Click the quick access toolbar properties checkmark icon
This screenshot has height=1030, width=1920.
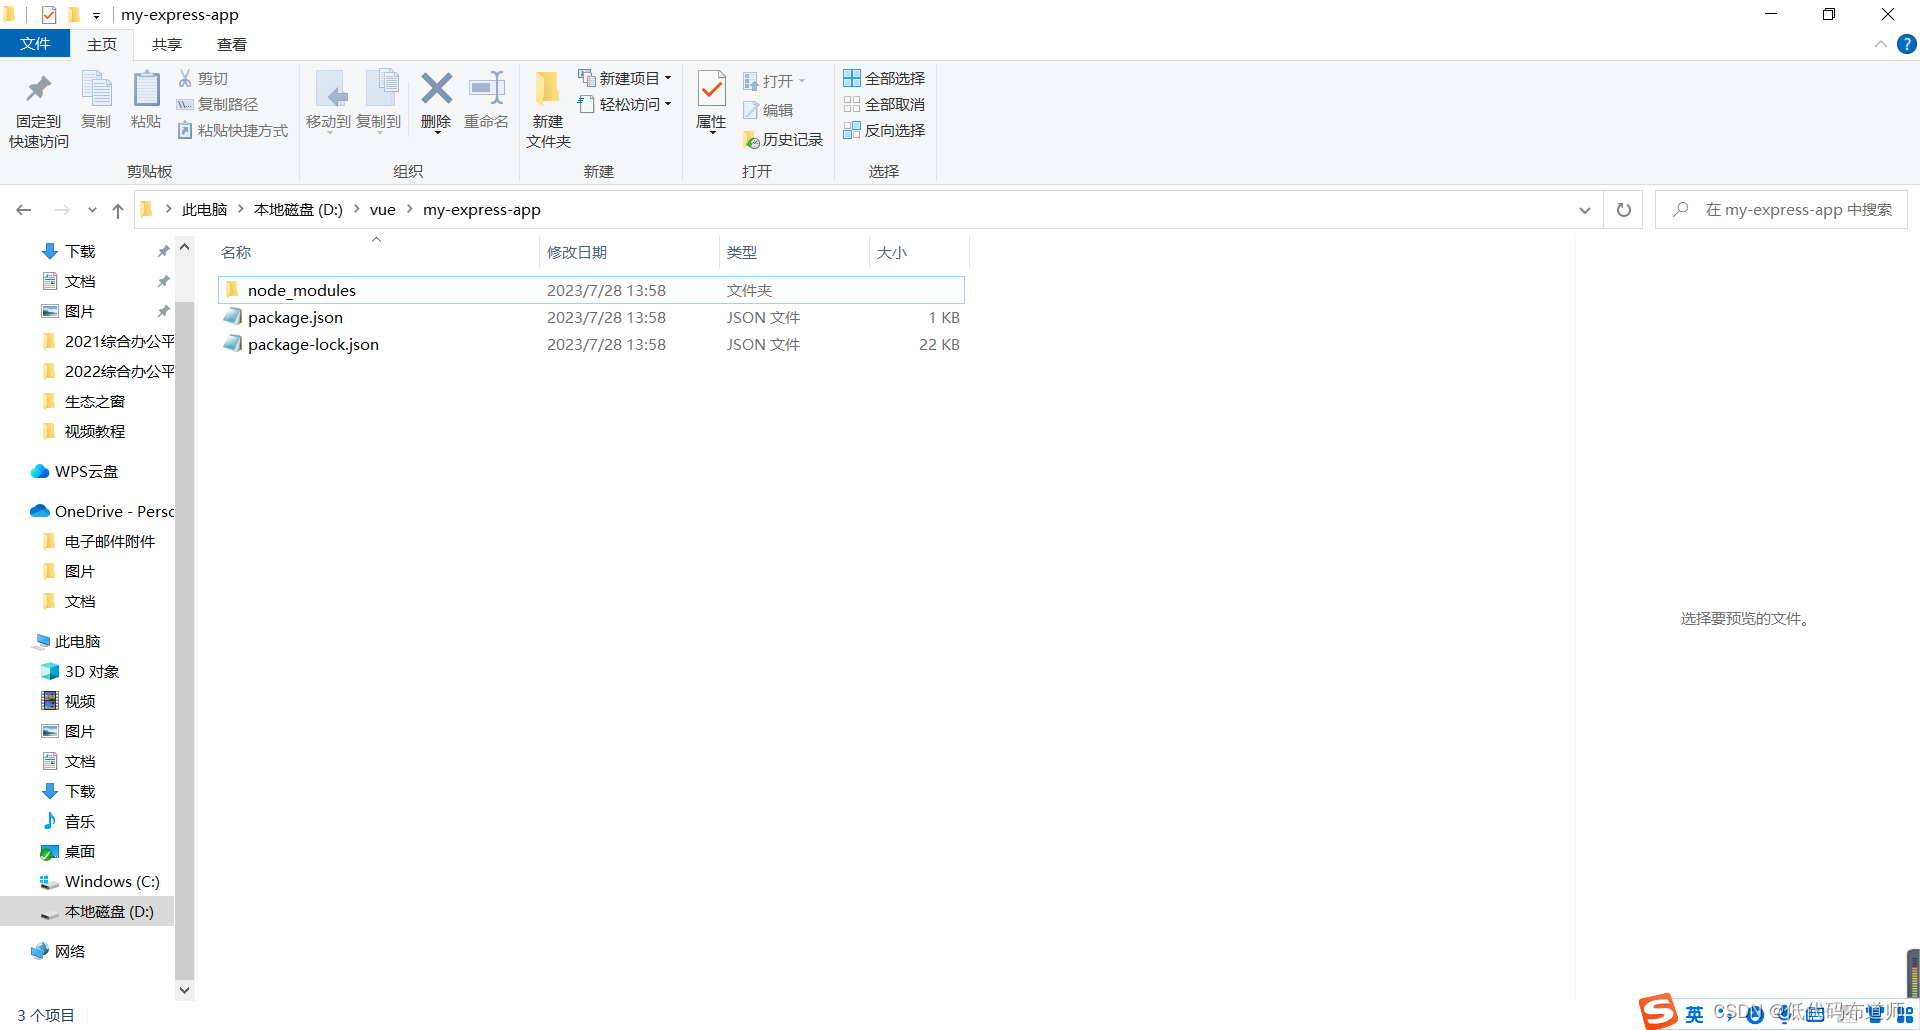[x=48, y=15]
